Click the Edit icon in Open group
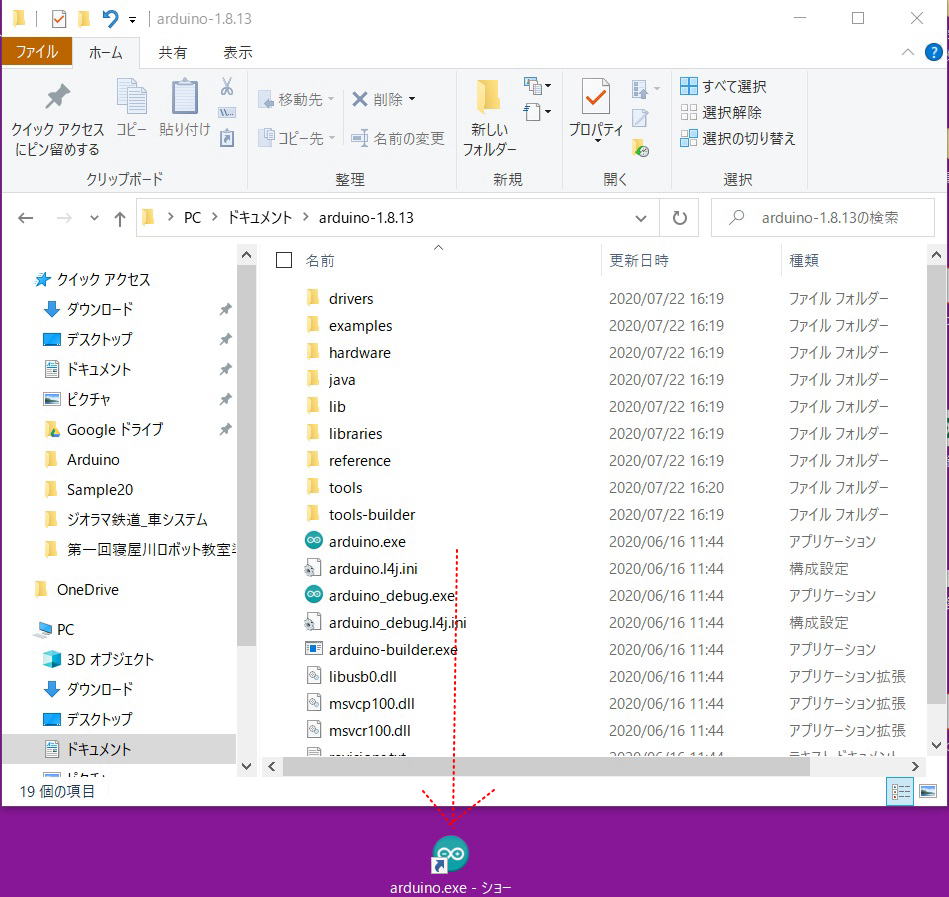The width and height of the screenshot is (949, 897). (x=640, y=118)
